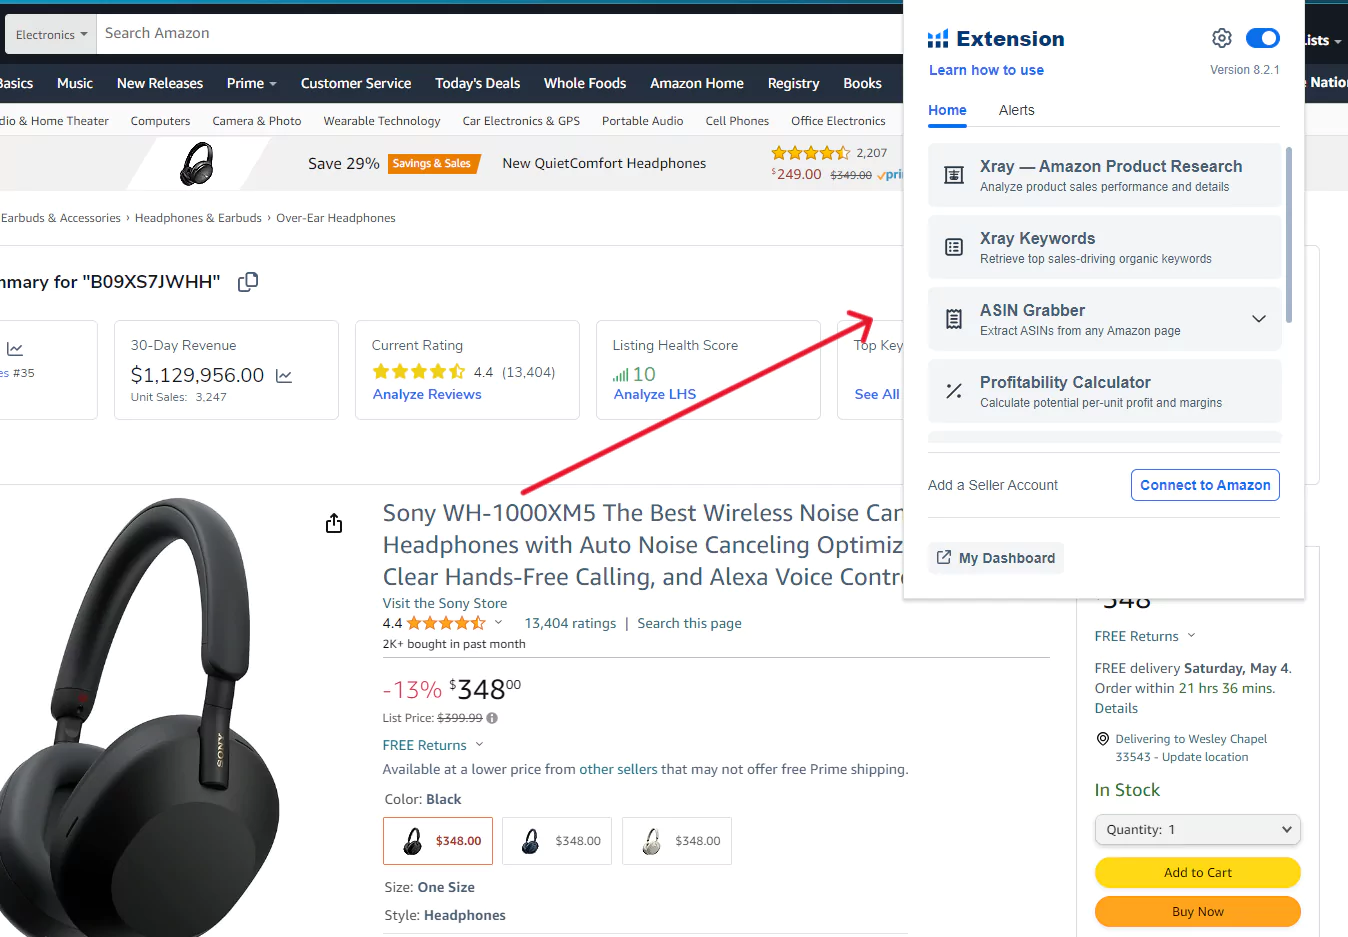
Task: Expand the ASIN Grabber chevron
Action: coord(1259,319)
